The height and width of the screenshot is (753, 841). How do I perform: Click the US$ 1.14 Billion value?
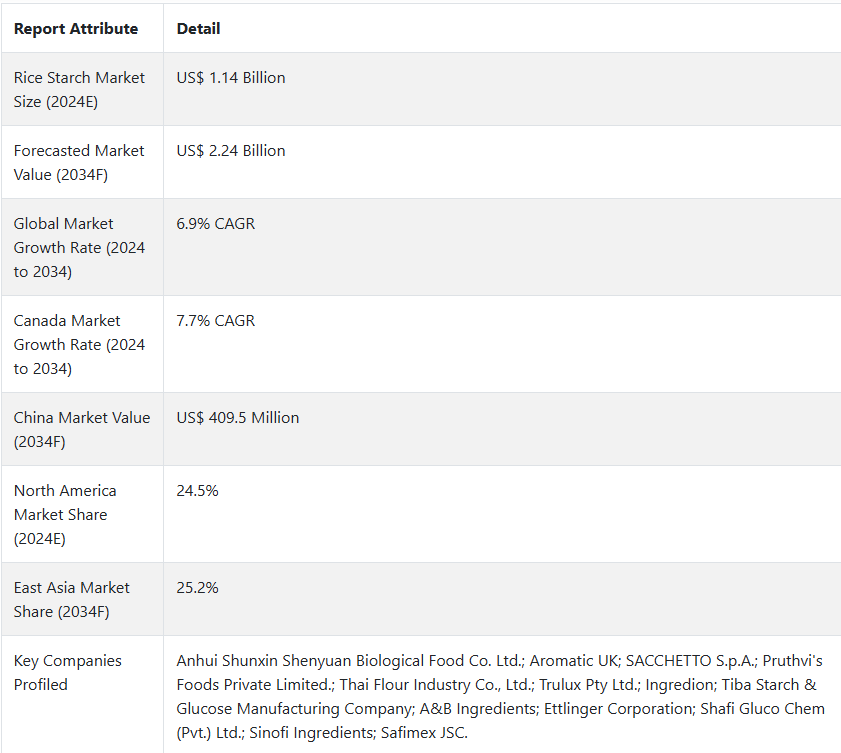231,78
